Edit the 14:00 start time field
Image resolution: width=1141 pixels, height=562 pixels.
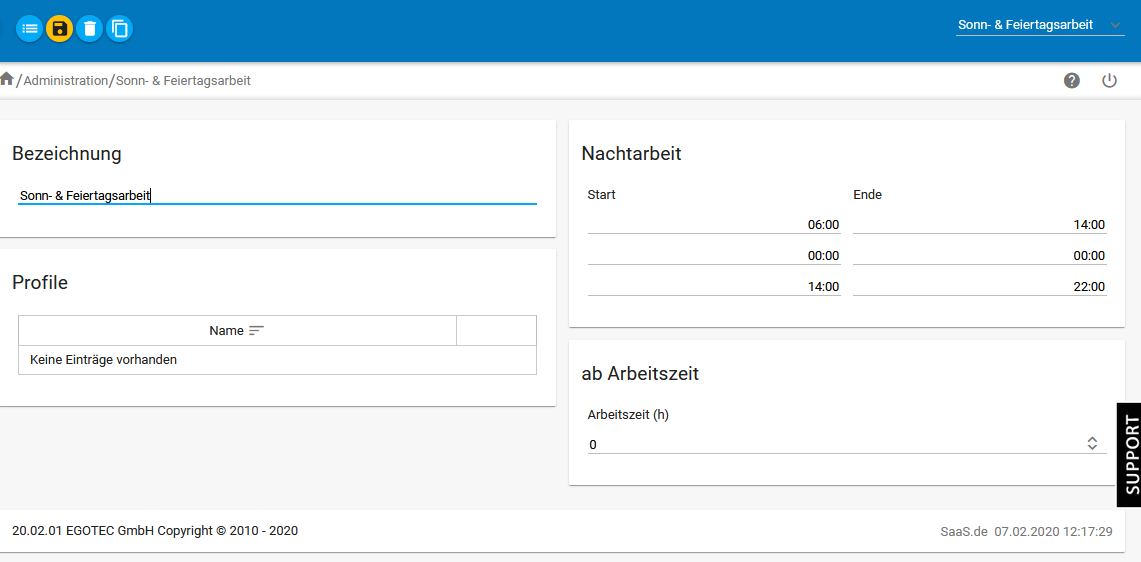tap(714, 287)
